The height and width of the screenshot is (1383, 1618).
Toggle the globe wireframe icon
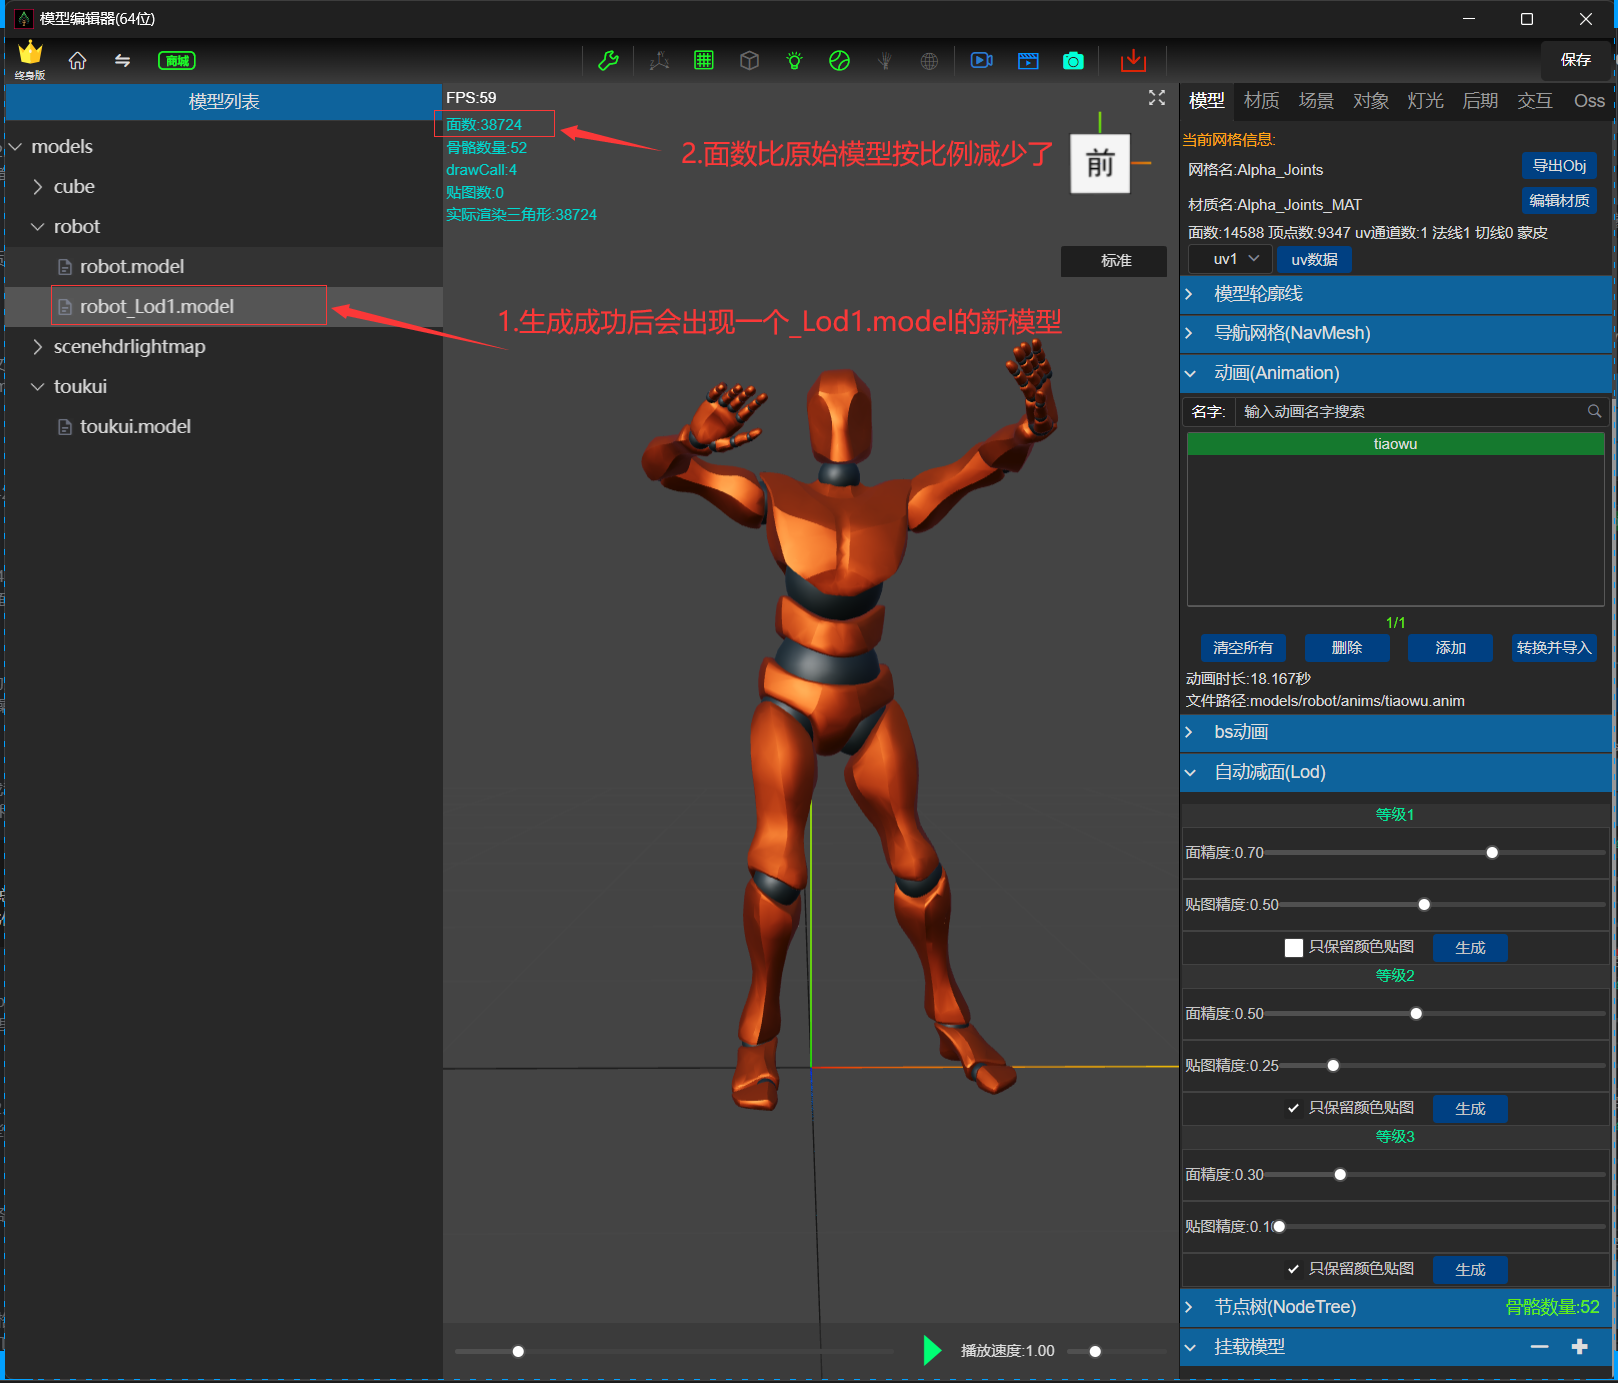(929, 61)
